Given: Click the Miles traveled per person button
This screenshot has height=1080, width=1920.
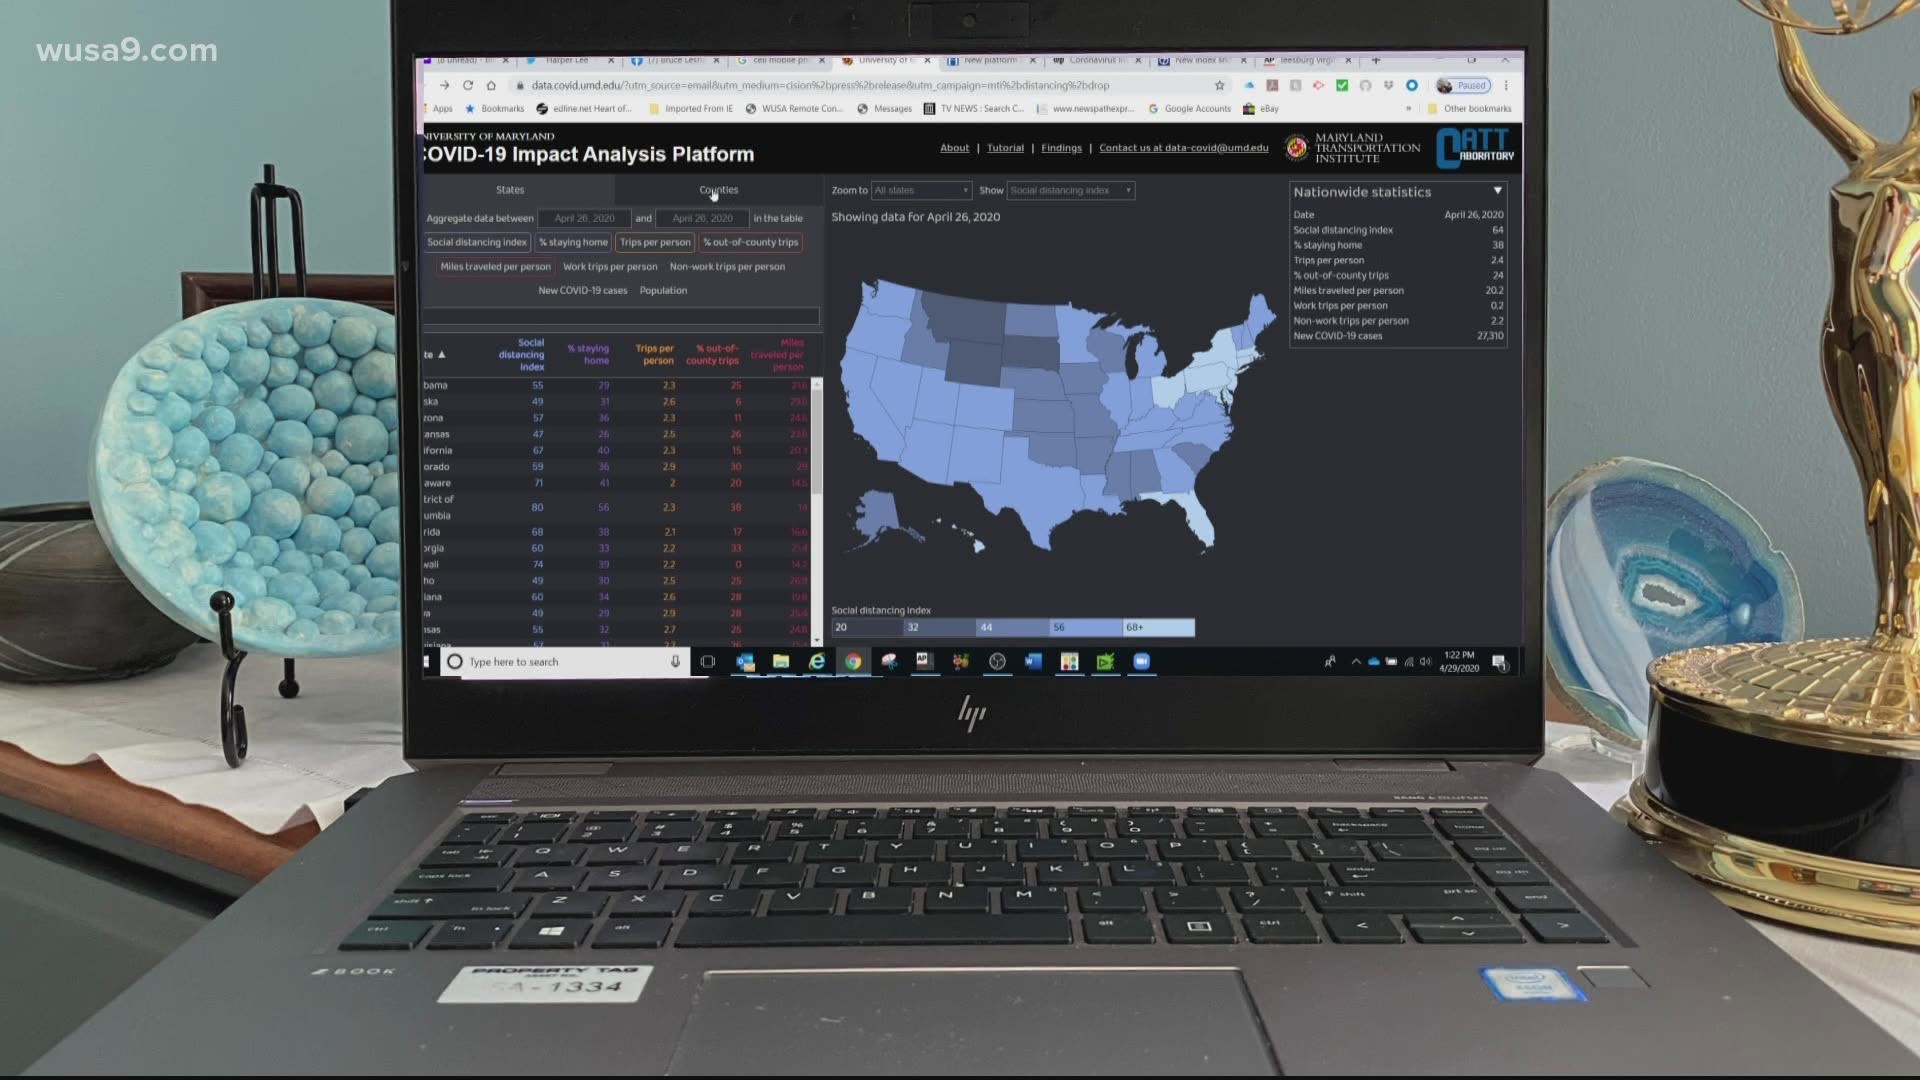Looking at the screenshot, I should pos(495,266).
